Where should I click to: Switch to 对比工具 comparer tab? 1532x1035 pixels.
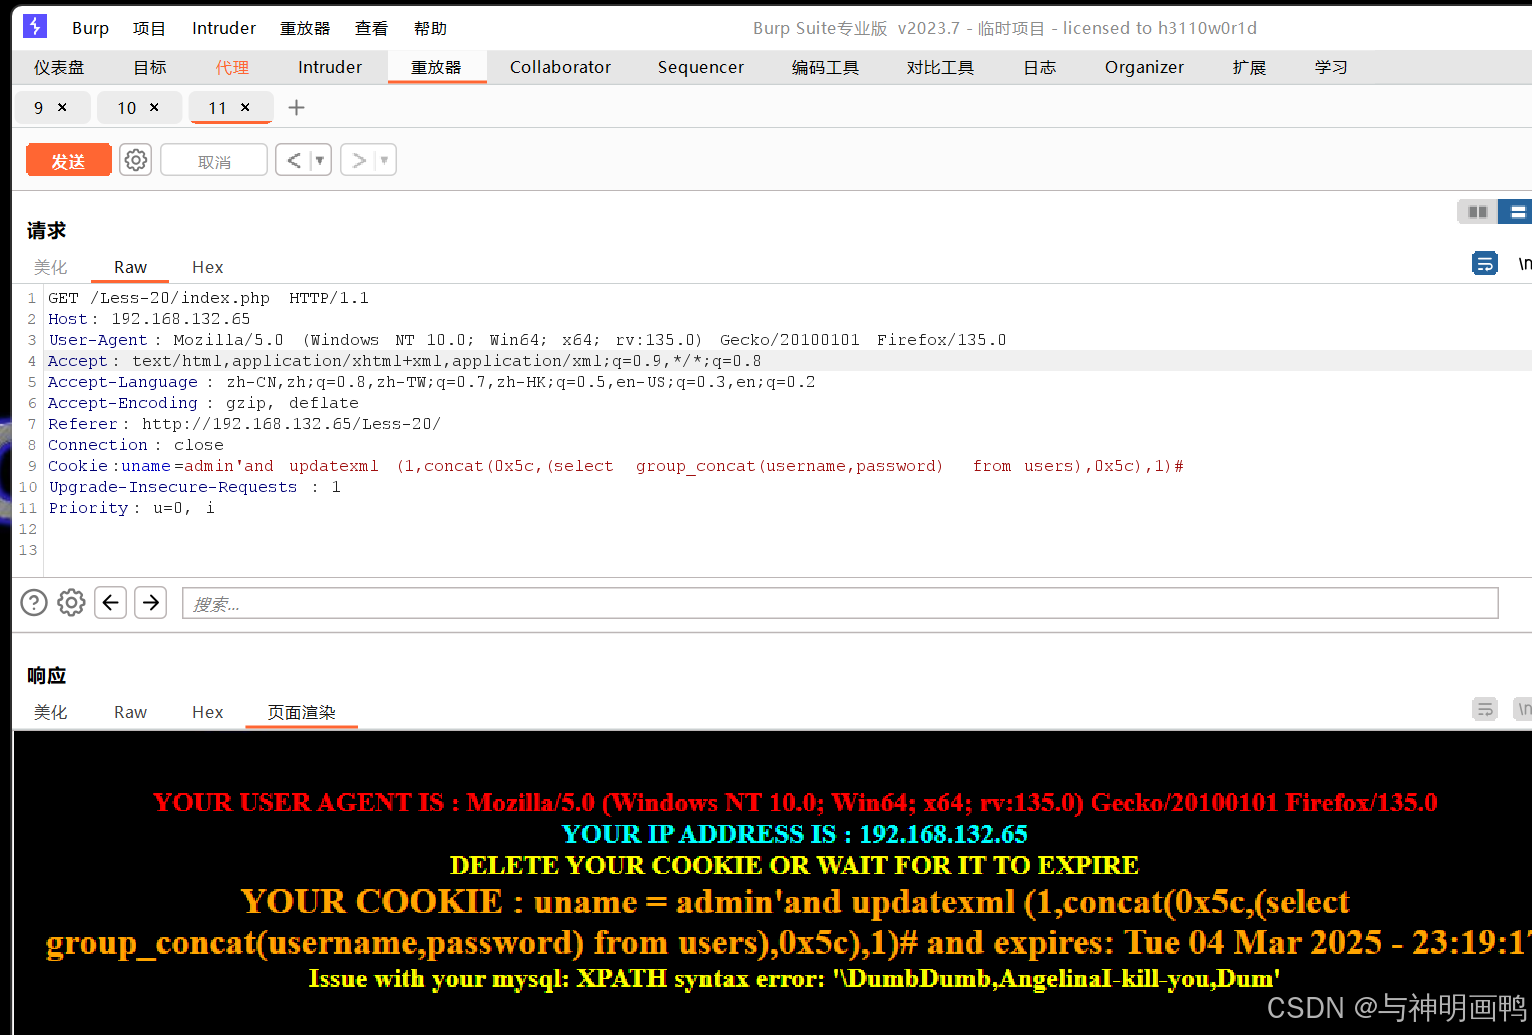(x=940, y=67)
